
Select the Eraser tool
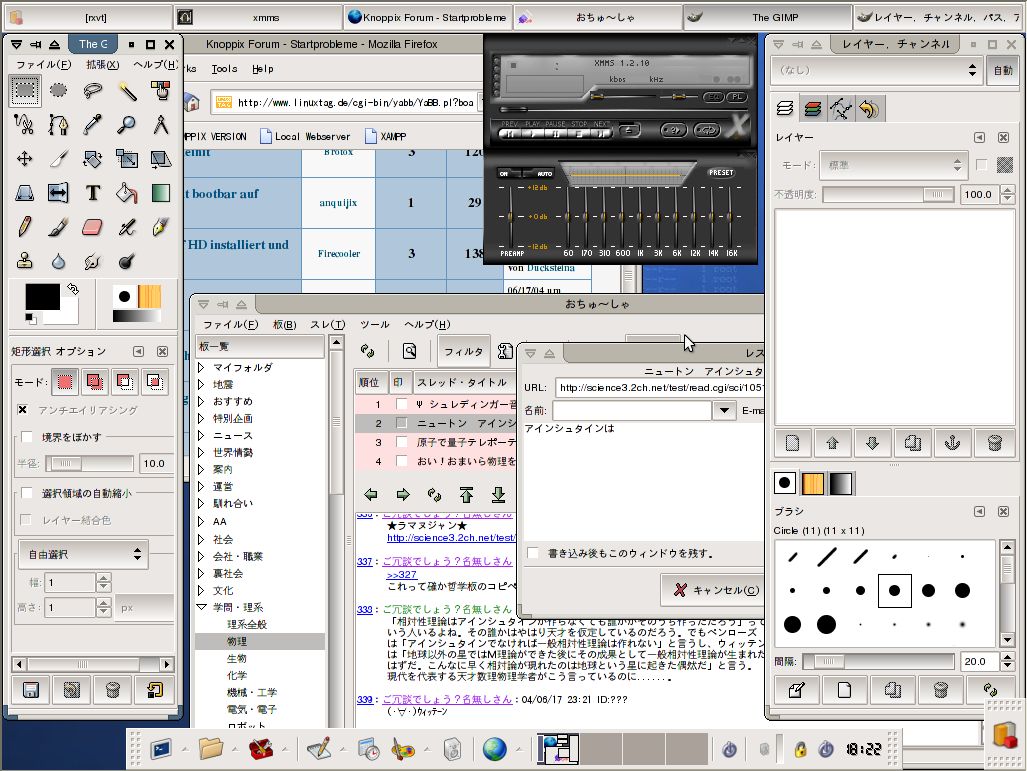point(93,227)
